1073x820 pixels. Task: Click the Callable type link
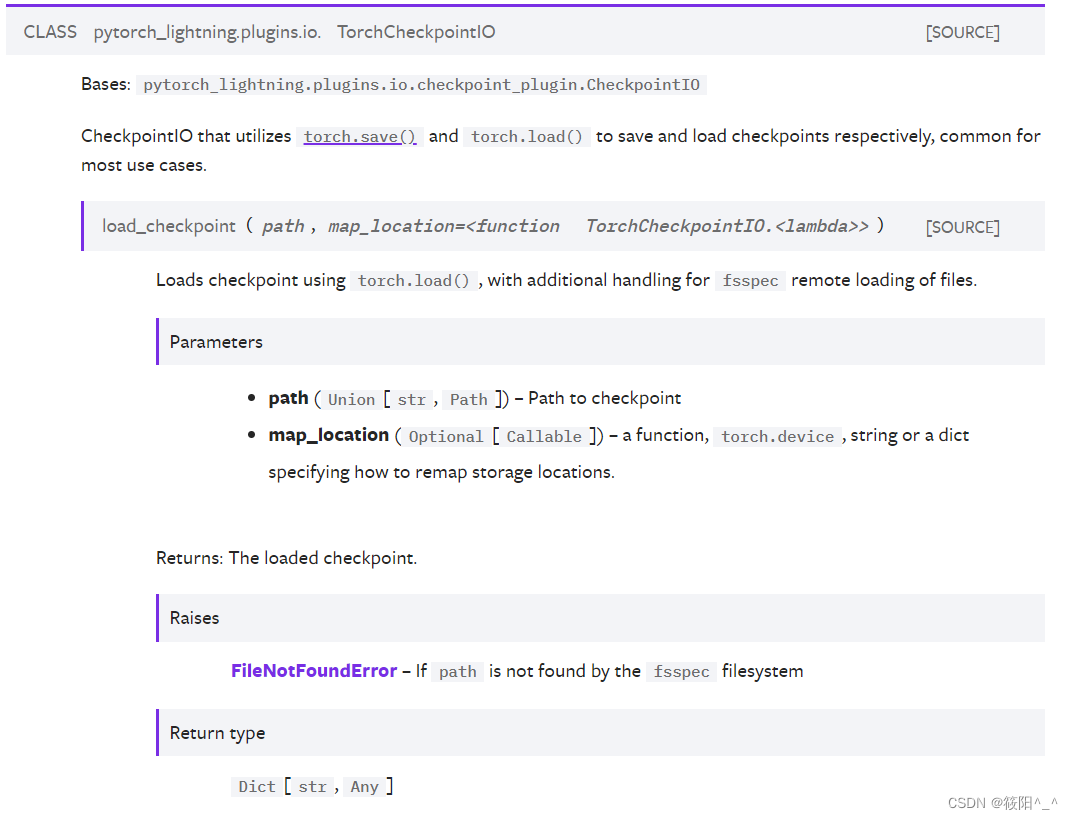[x=544, y=436]
